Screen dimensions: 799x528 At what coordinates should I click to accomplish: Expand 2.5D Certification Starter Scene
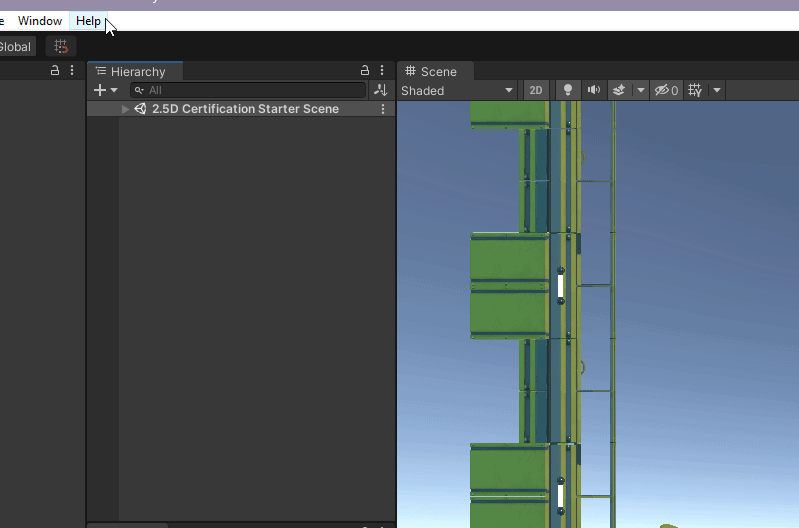pyautogui.click(x=125, y=109)
